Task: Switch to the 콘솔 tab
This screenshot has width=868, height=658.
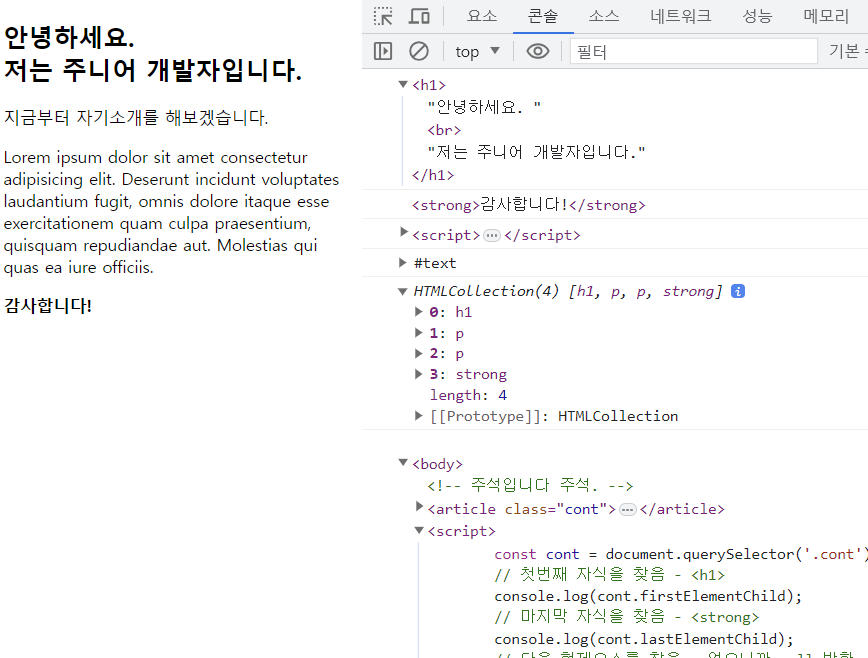Action: click(x=542, y=16)
